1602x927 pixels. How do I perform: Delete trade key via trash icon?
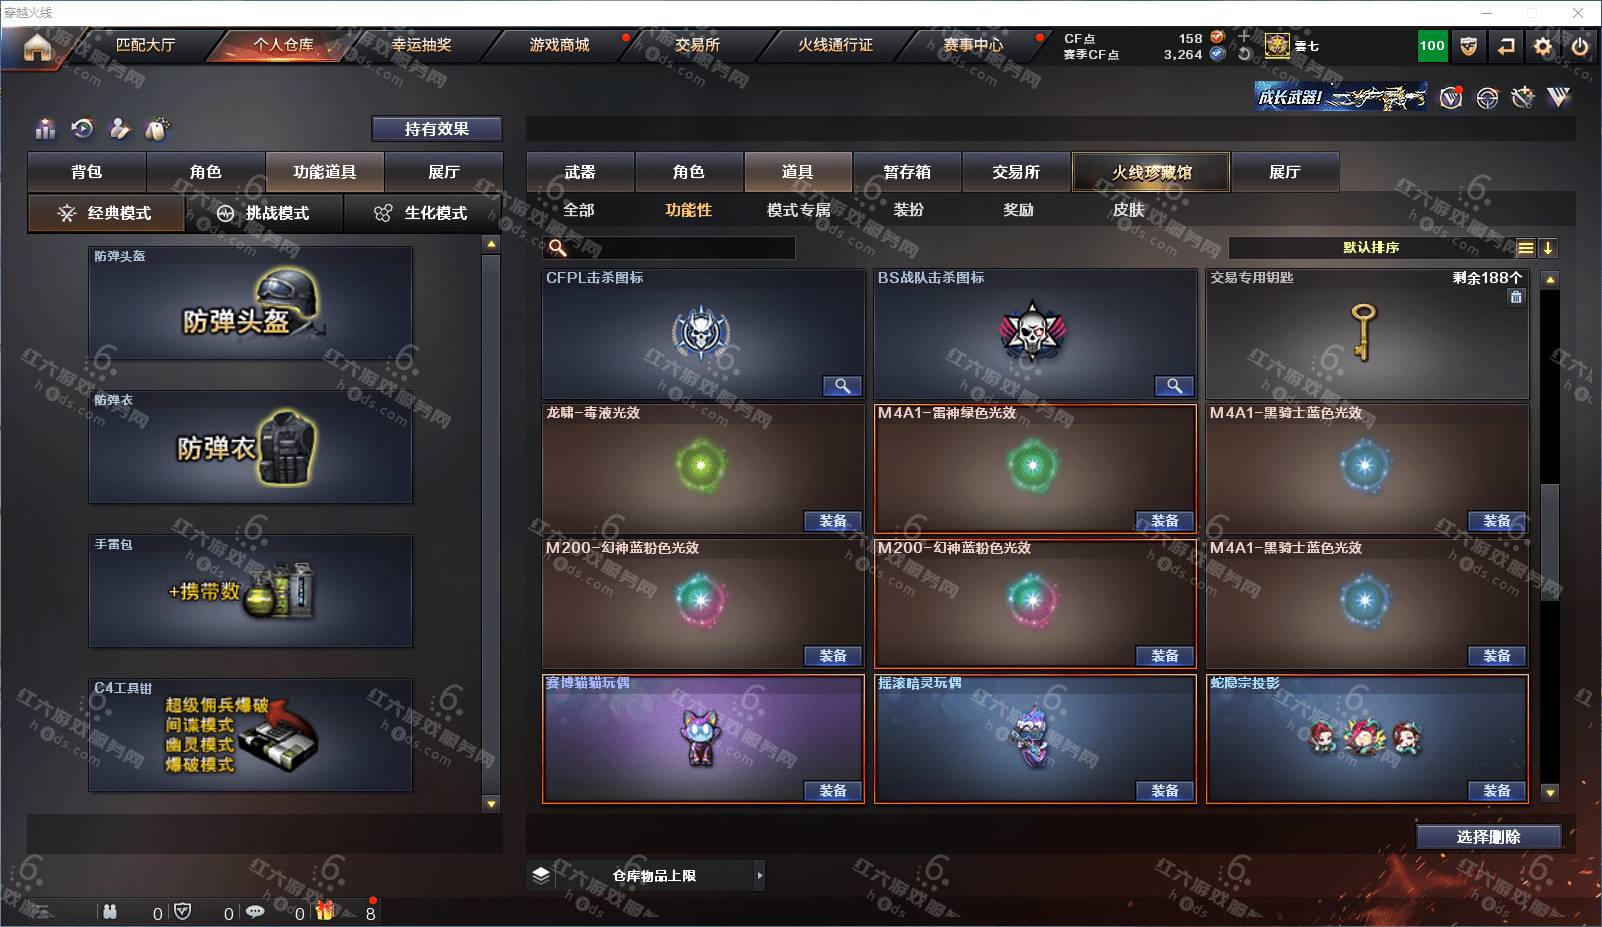click(x=1516, y=296)
